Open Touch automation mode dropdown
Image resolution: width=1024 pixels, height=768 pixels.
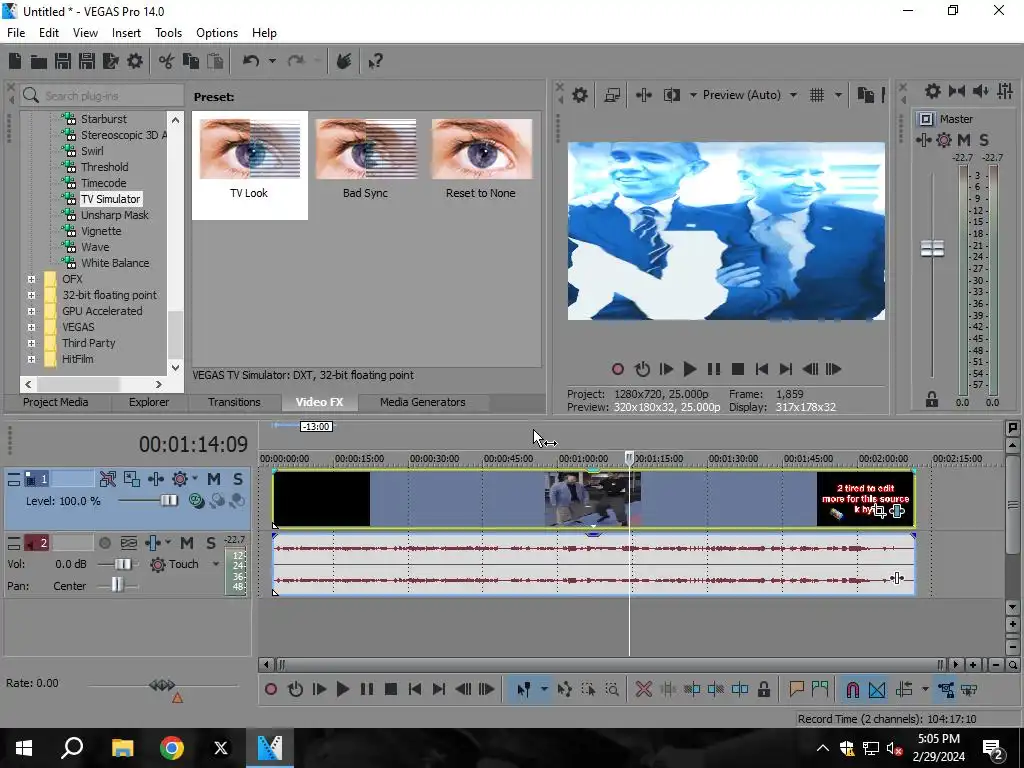click(x=216, y=564)
